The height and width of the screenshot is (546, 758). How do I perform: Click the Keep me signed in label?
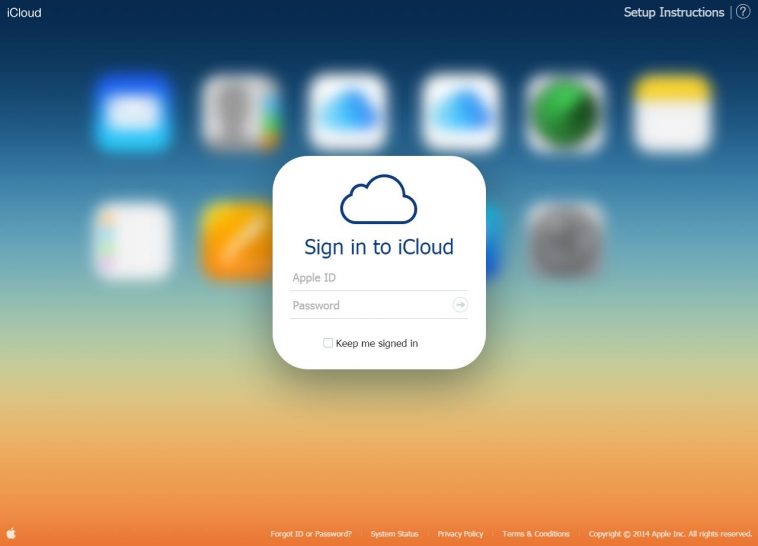(x=377, y=343)
